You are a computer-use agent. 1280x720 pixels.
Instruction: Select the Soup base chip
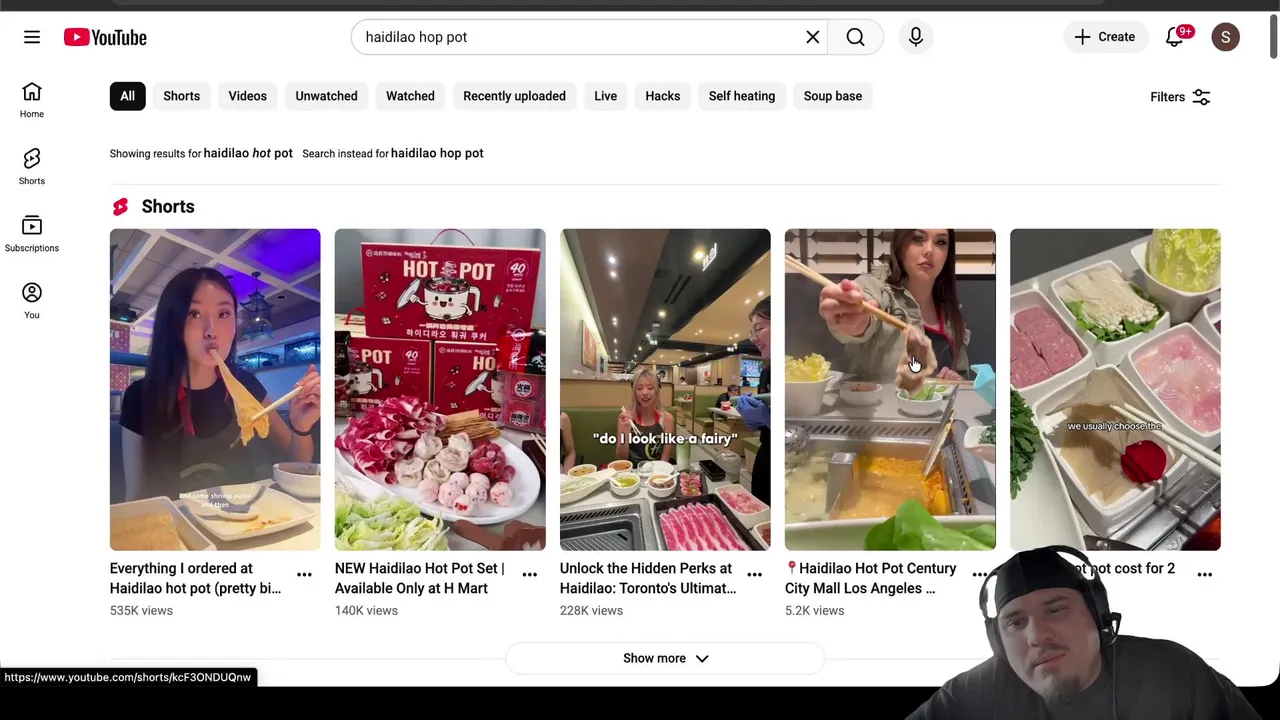[x=832, y=96]
